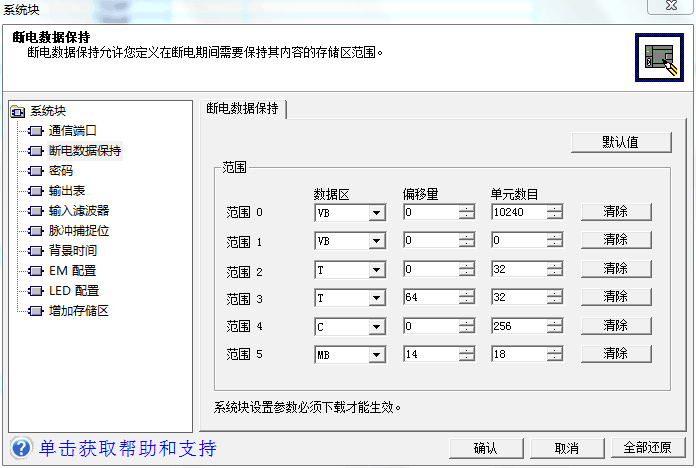Click the 全部还原 button
Image resolution: width=696 pixels, height=468 pixels.
pos(647,448)
